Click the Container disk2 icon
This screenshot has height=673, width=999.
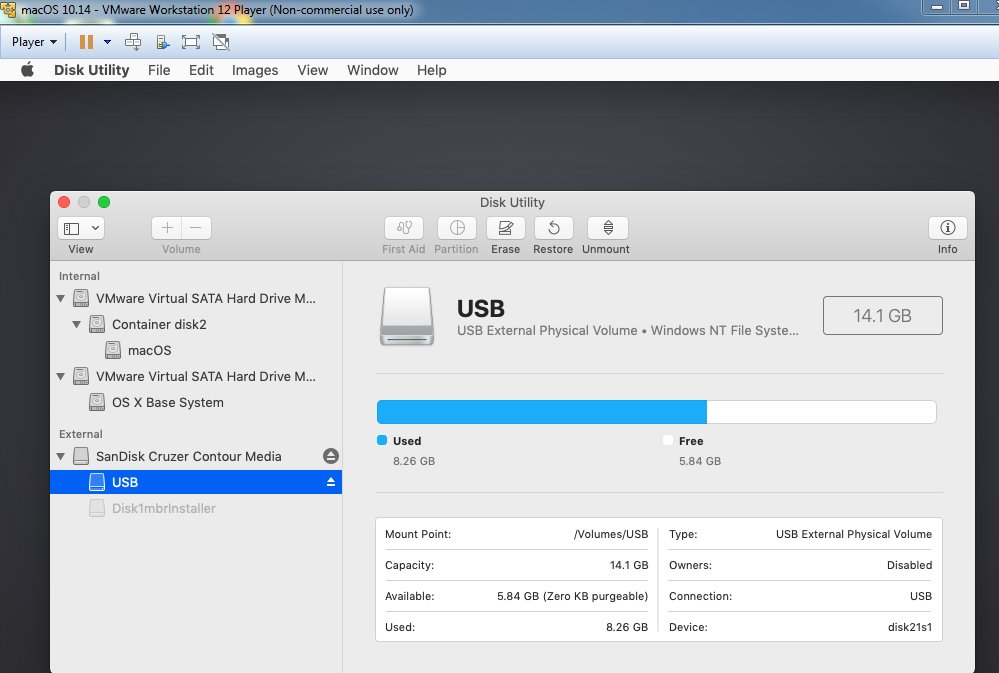click(97, 324)
